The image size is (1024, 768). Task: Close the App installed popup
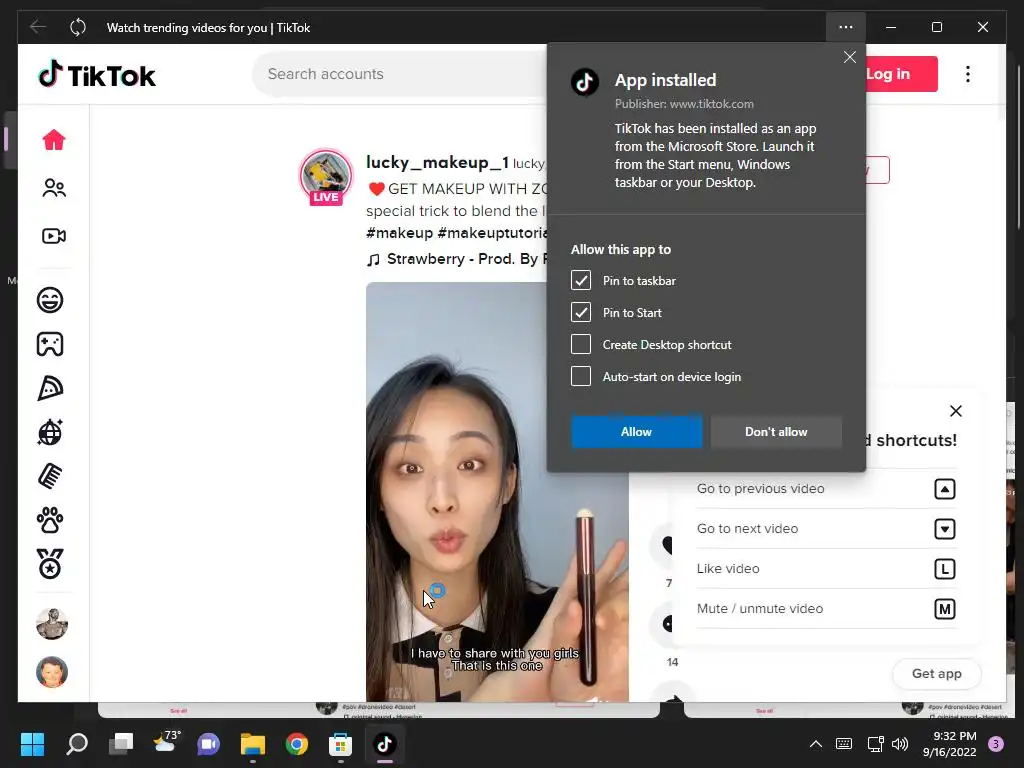[x=850, y=57]
